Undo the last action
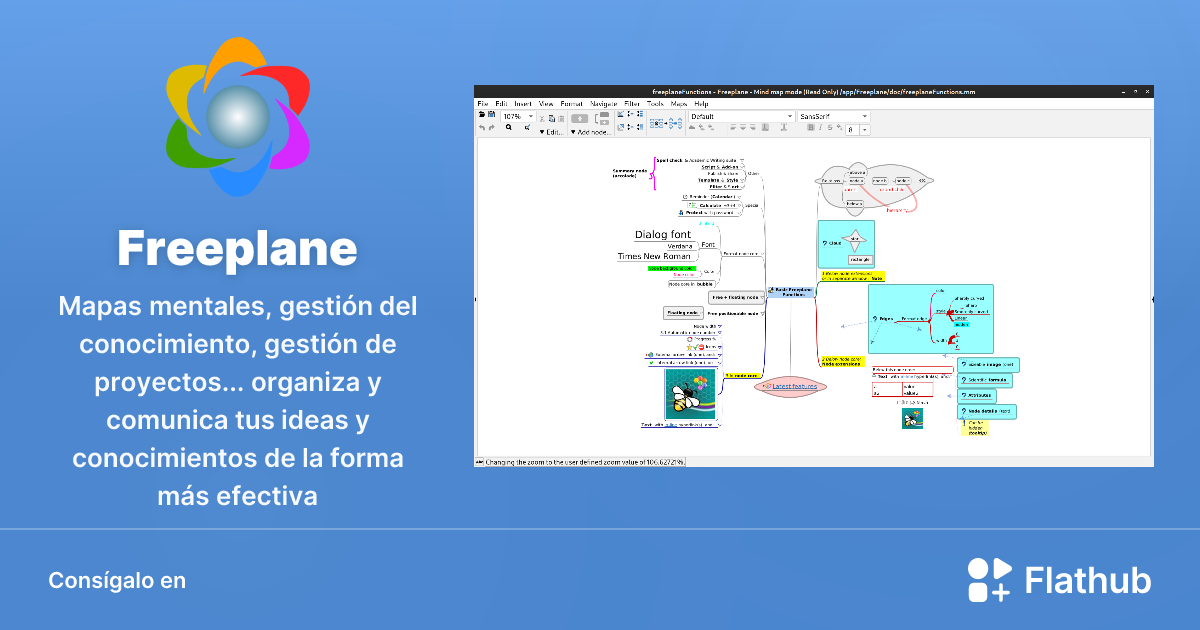The image size is (1200, 630). (481, 128)
